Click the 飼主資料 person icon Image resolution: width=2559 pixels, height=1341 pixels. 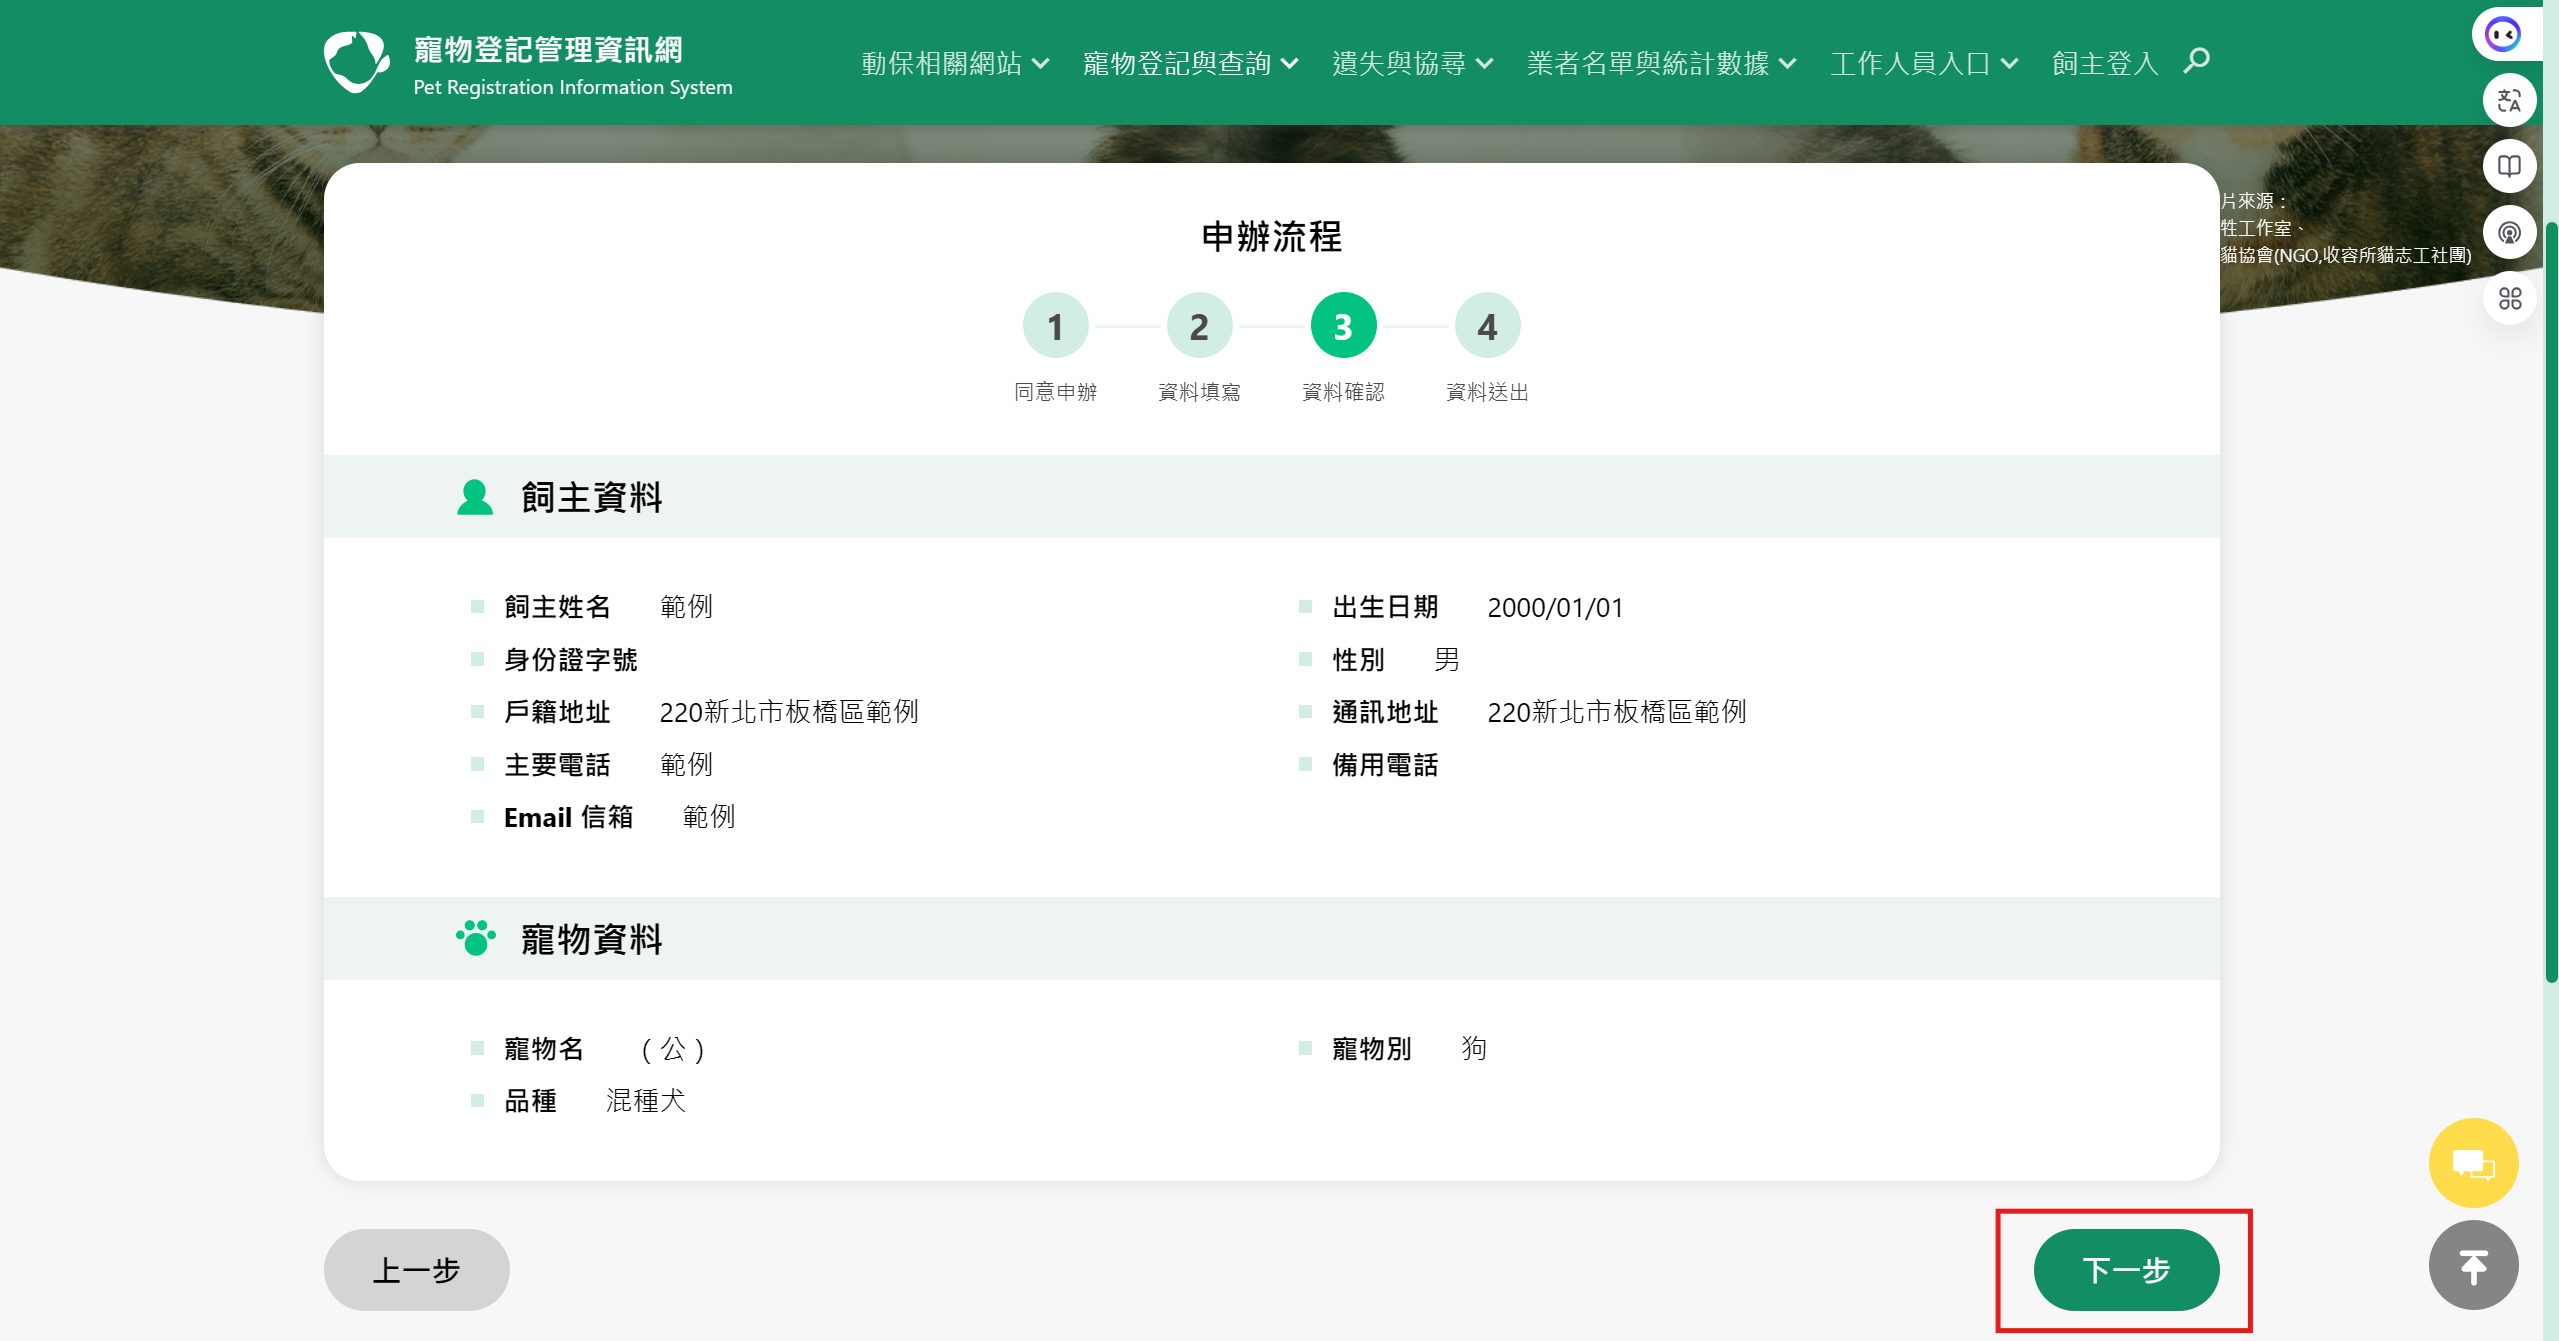[474, 495]
